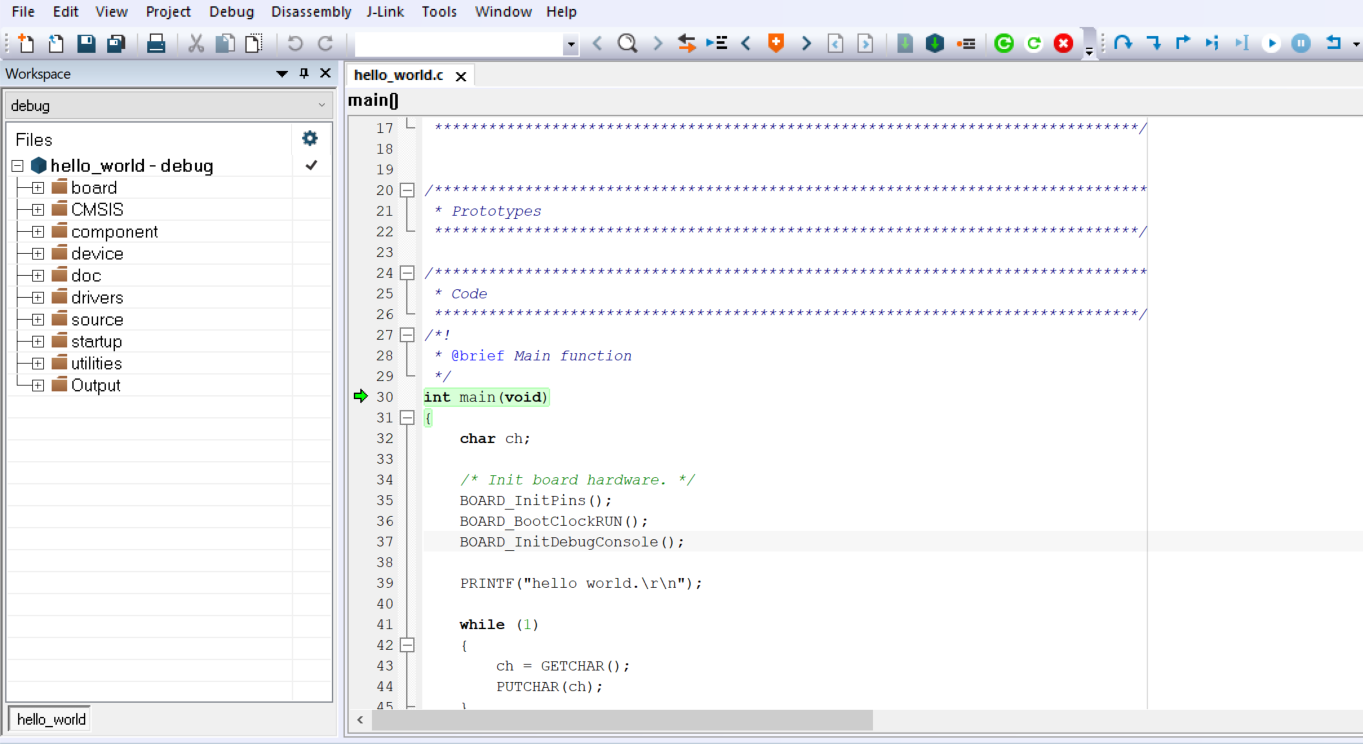The height and width of the screenshot is (744, 1363).
Task: Click the Find magnifier icon
Action: coord(627,43)
